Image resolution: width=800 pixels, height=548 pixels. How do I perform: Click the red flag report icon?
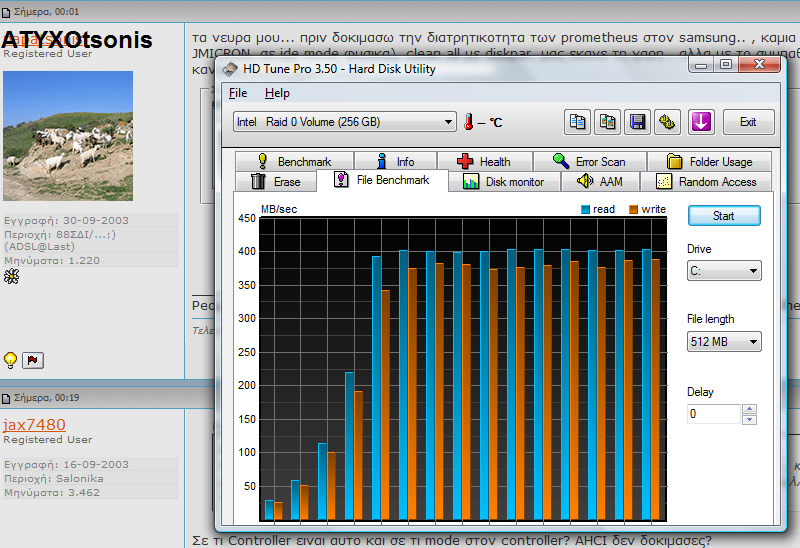tap(33, 360)
